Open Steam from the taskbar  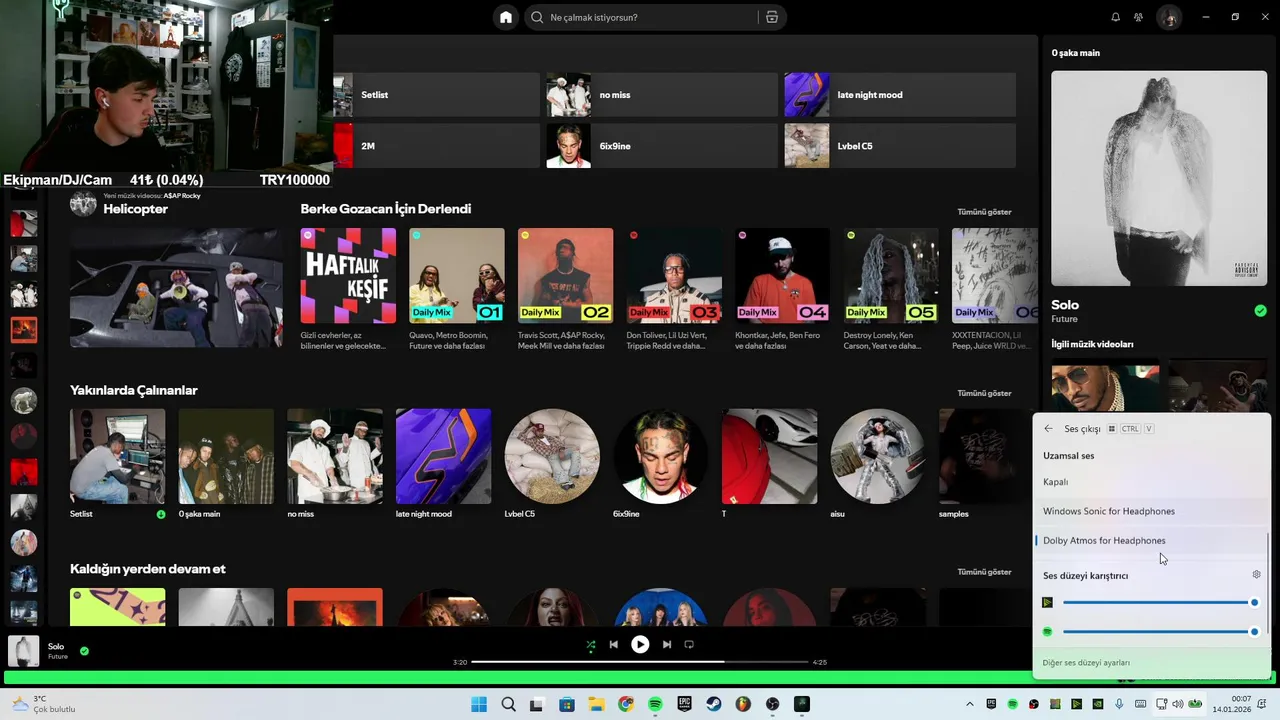(x=714, y=704)
